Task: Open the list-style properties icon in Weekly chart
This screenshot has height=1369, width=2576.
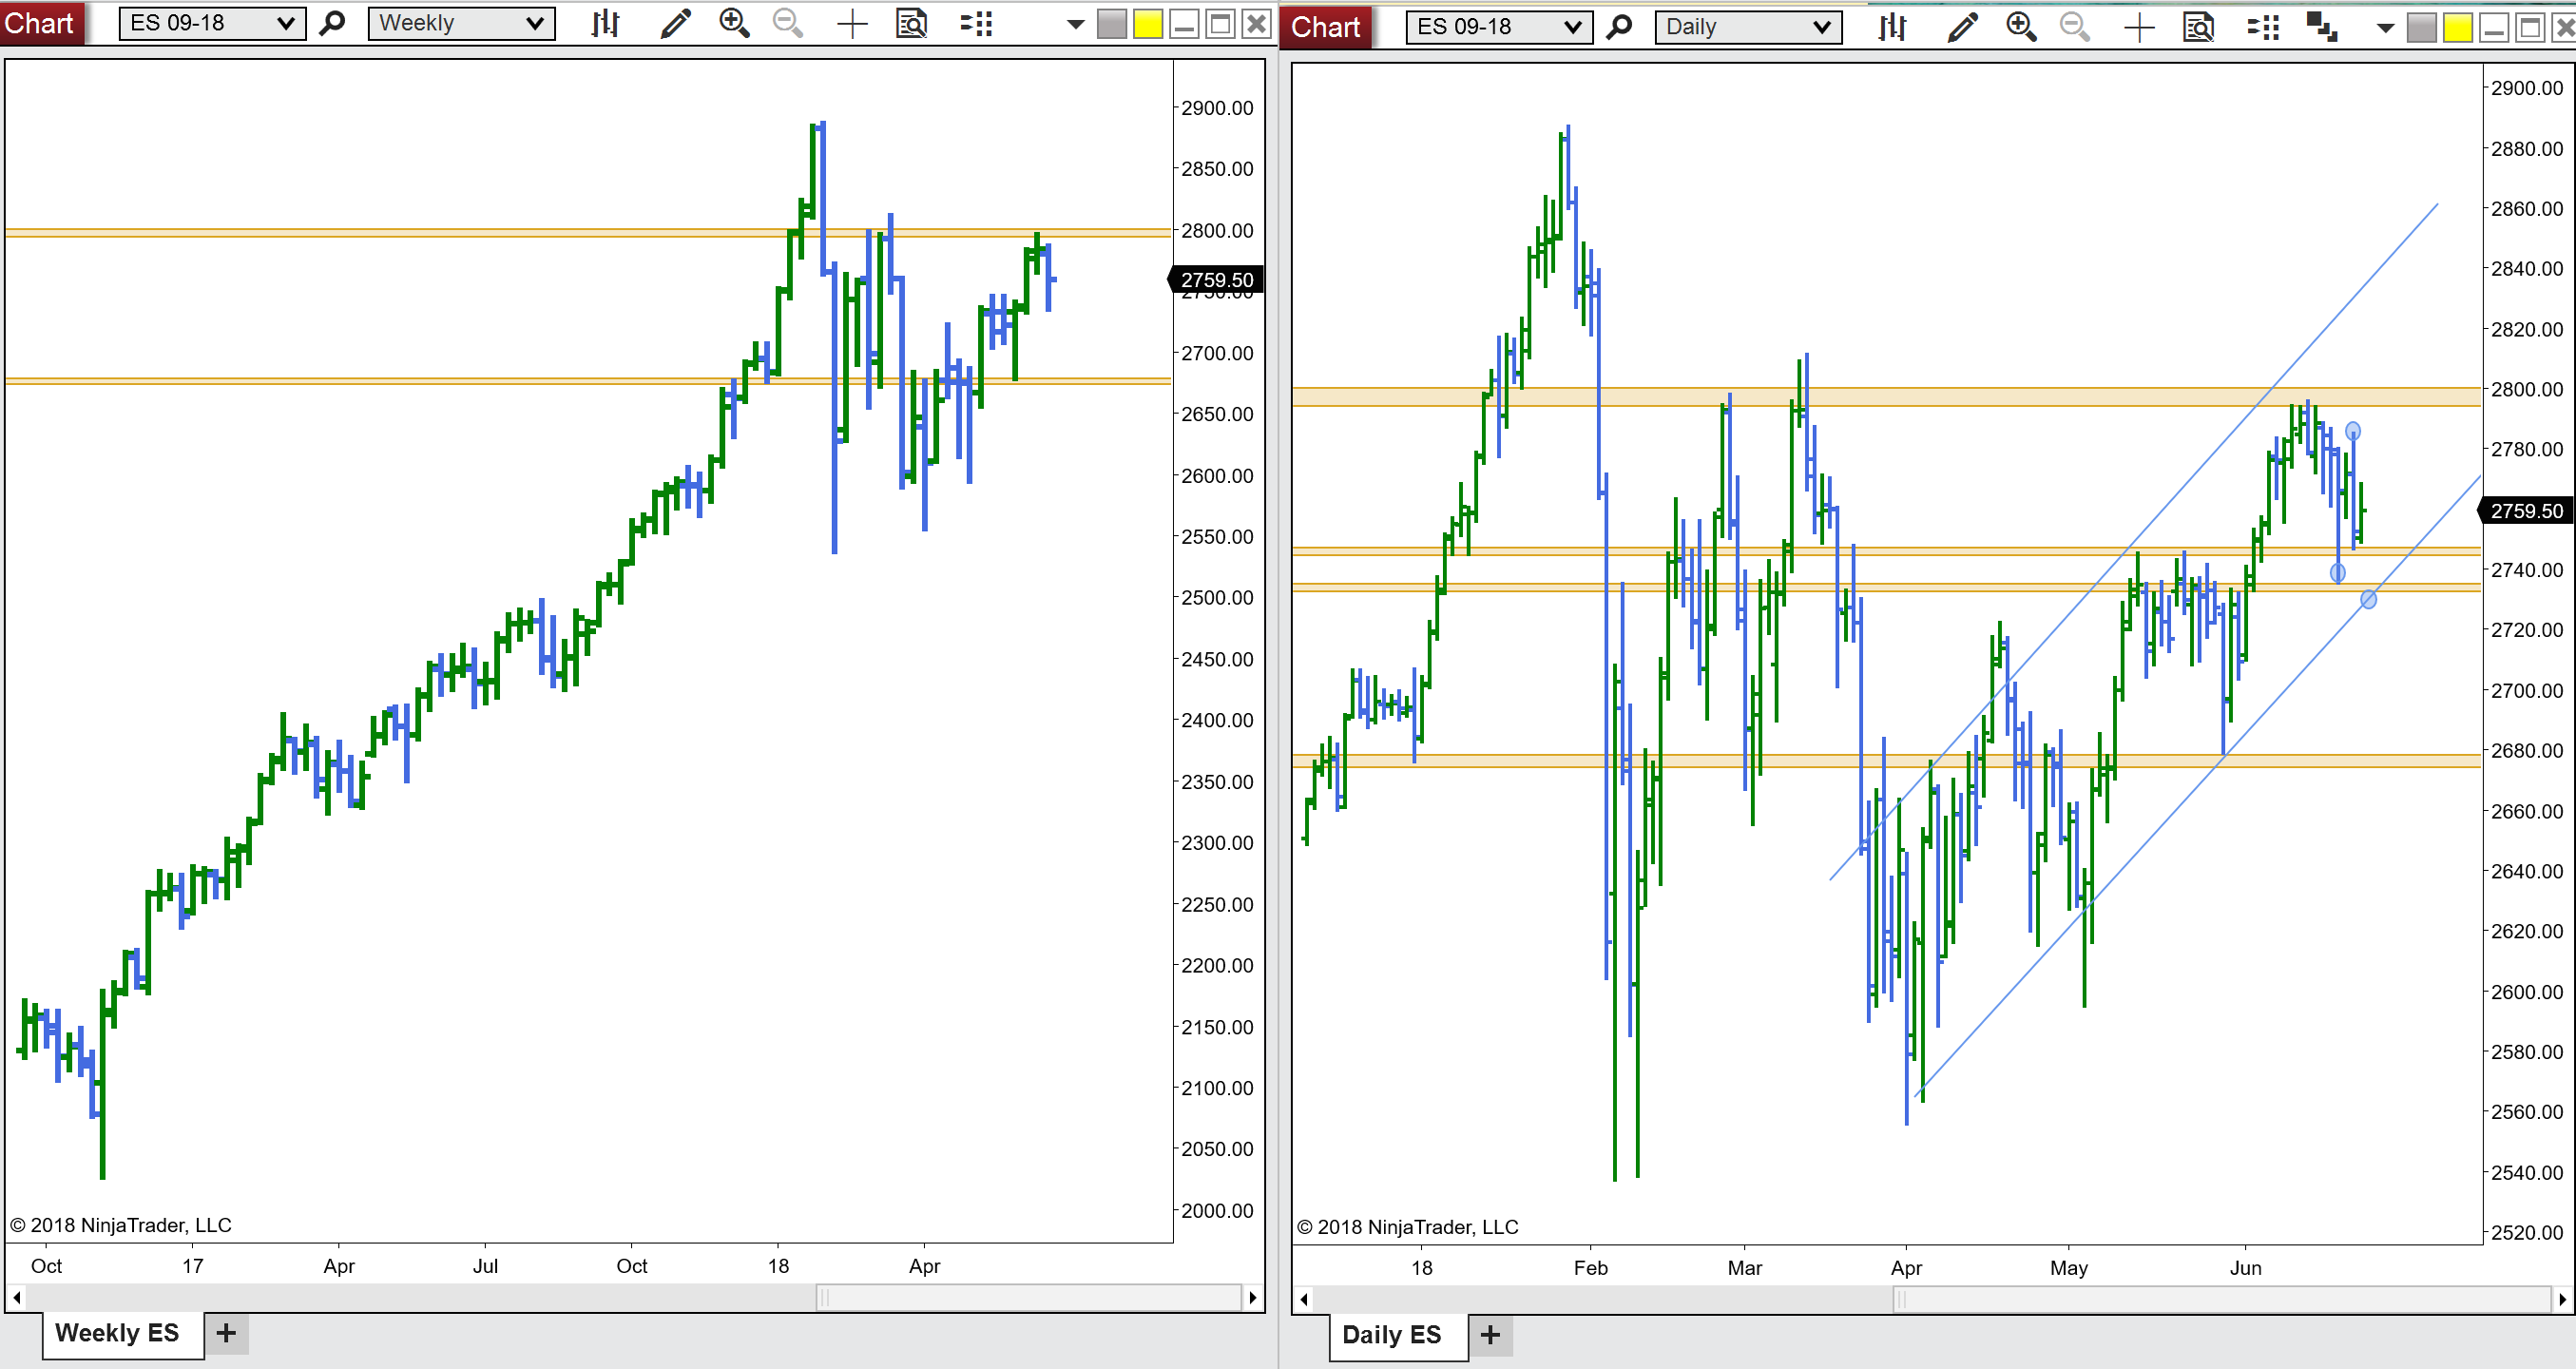Action: (976, 23)
